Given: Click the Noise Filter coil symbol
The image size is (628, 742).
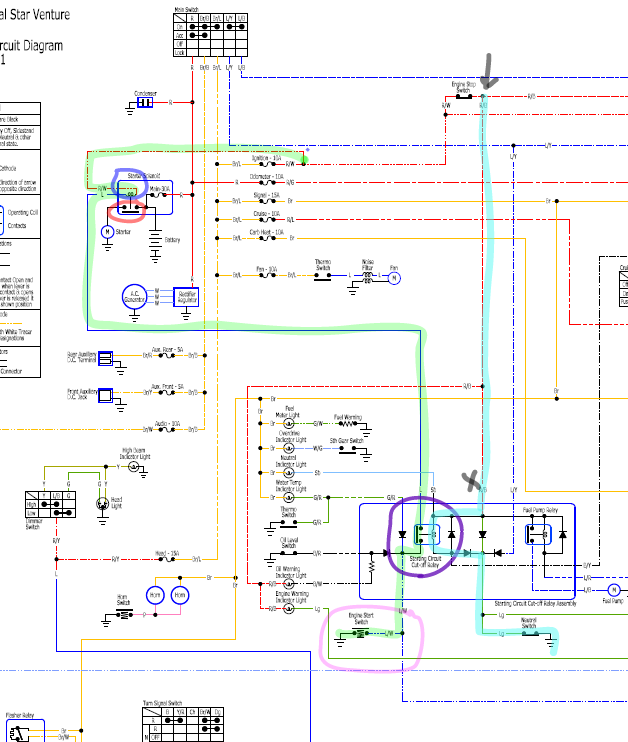Looking at the screenshot, I should [367, 279].
